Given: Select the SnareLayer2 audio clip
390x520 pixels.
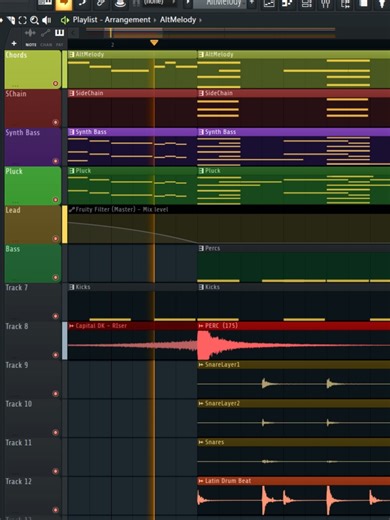Looking at the screenshot, I should (x=293, y=418).
